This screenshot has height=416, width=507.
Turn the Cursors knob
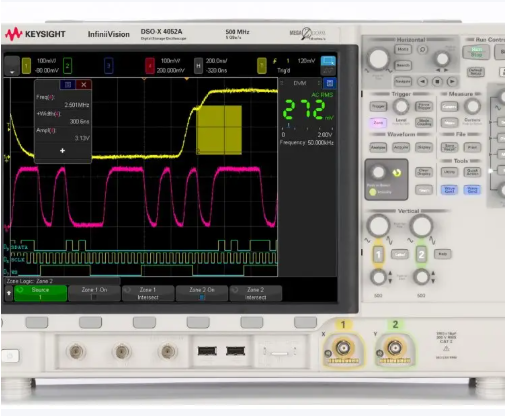pyautogui.click(x=472, y=106)
